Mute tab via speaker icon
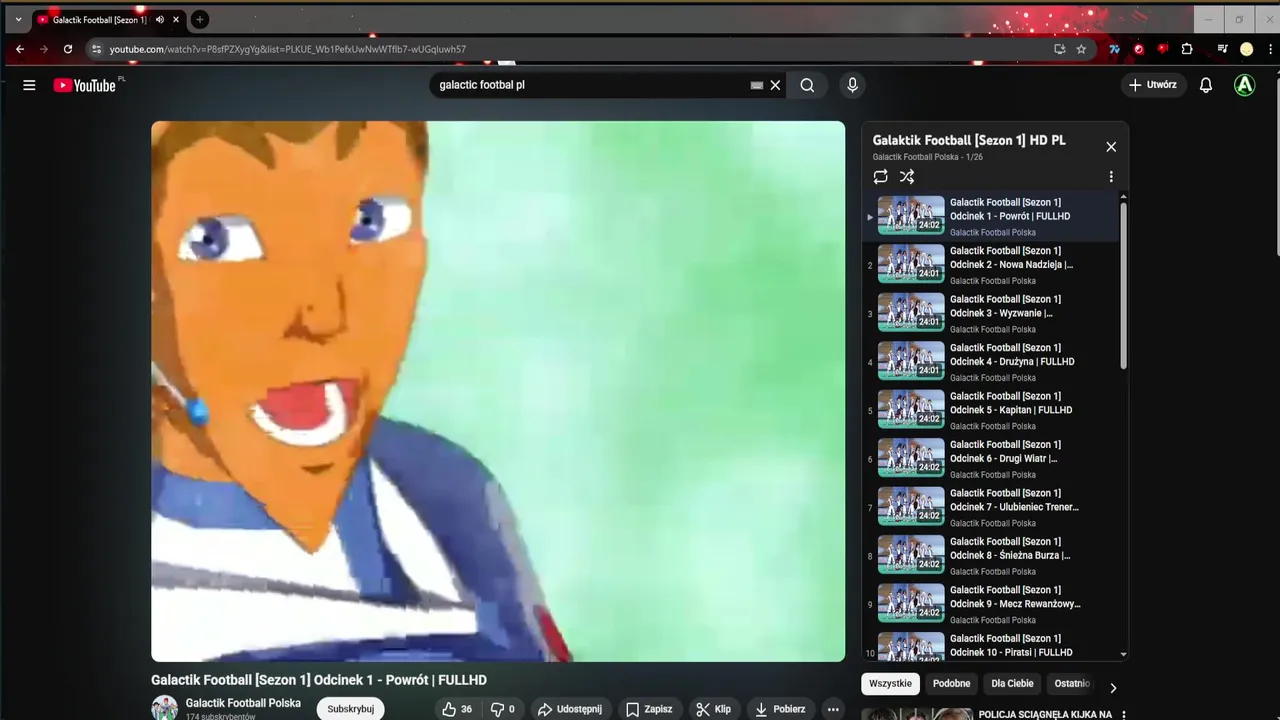Image resolution: width=1280 pixels, height=720 pixels. 159,19
